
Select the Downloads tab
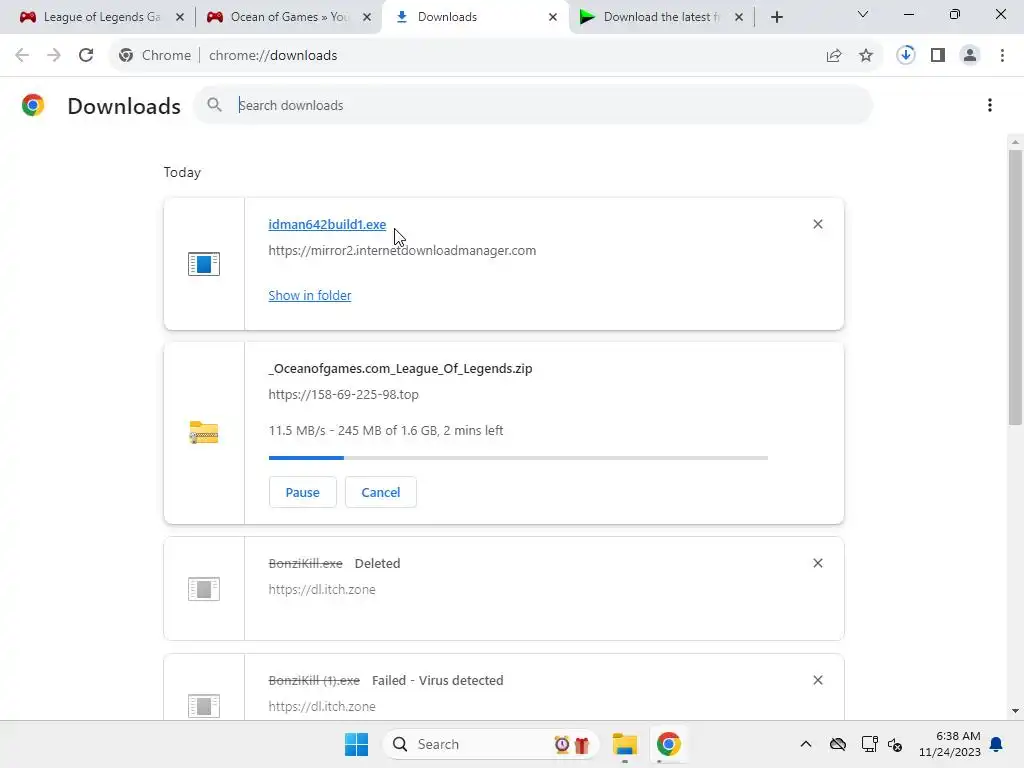coord(475,17)
